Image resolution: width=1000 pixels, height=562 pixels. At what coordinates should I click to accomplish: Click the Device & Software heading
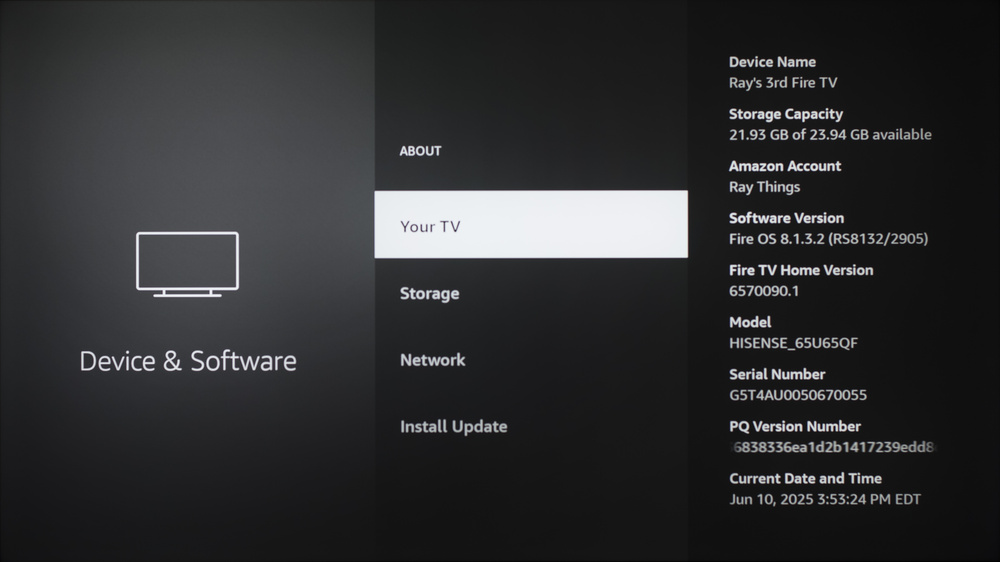[x=188, y=361]
